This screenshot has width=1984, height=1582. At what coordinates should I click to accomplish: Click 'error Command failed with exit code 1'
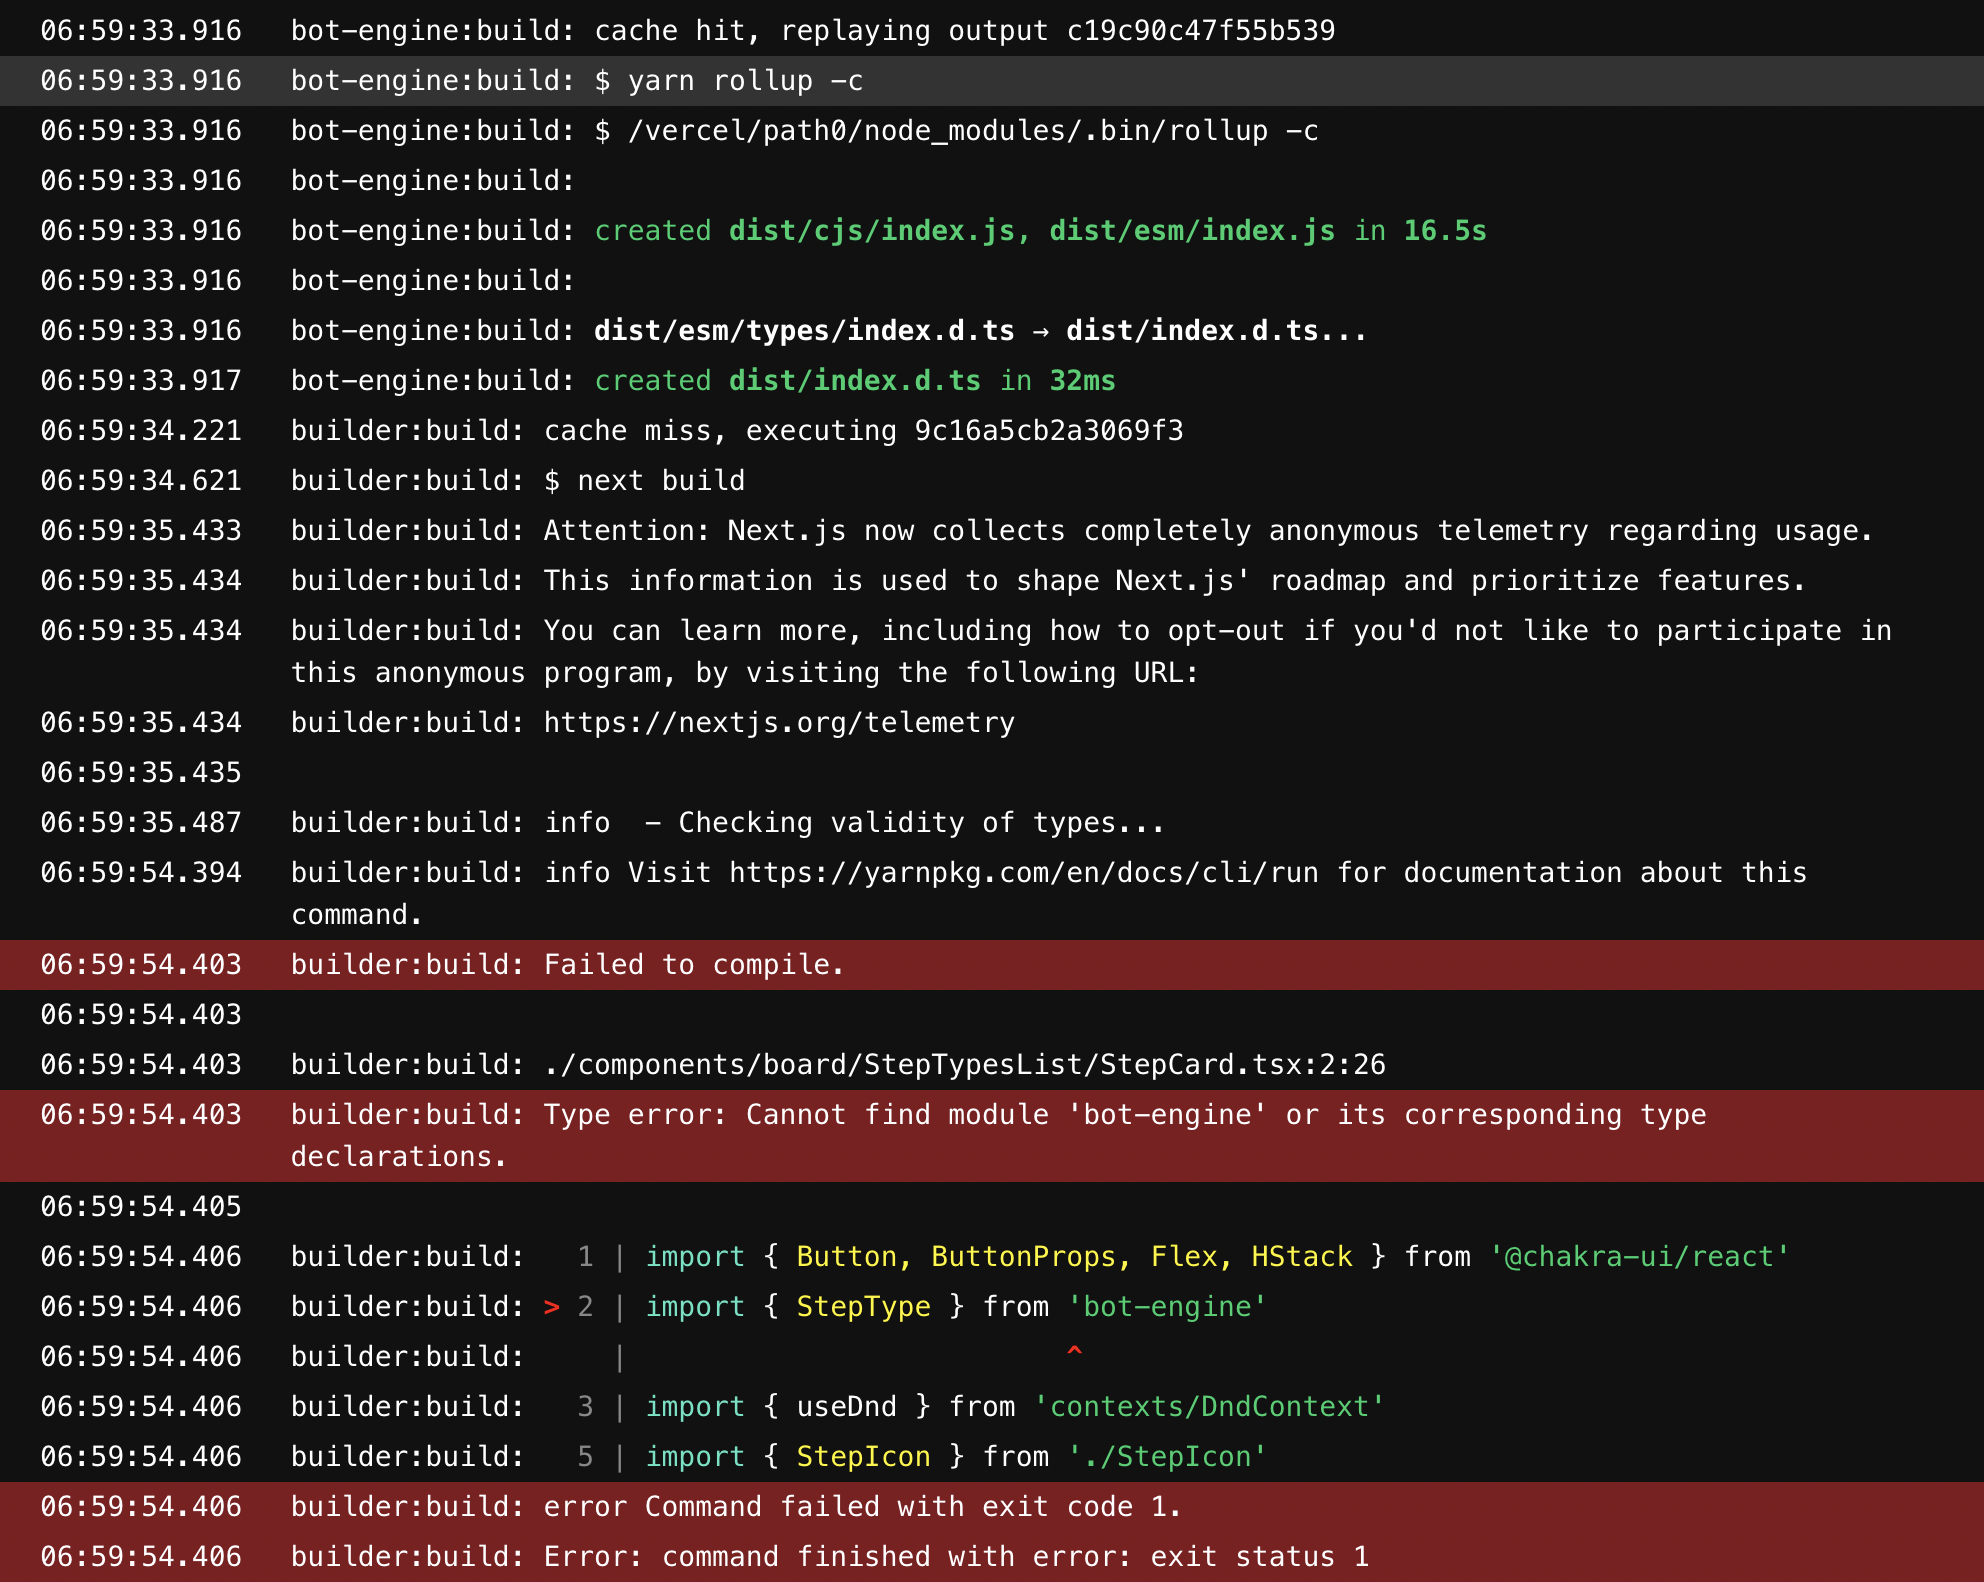[x=862, y=1507]
